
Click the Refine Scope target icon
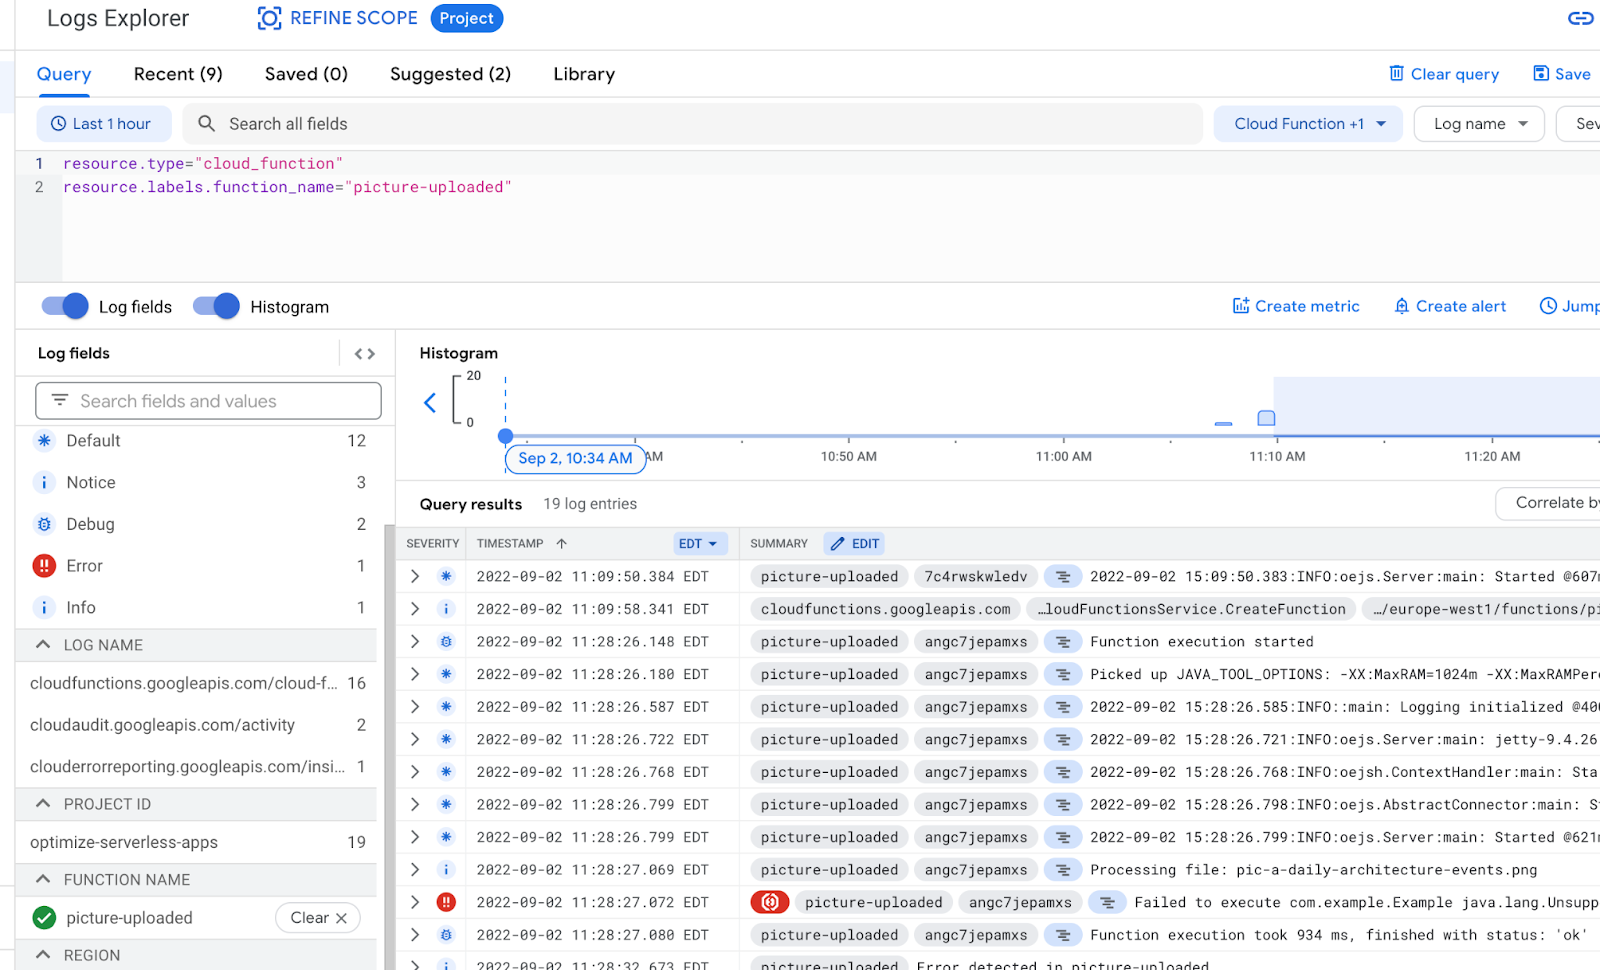pyautogui.click(x=269, y=18)
